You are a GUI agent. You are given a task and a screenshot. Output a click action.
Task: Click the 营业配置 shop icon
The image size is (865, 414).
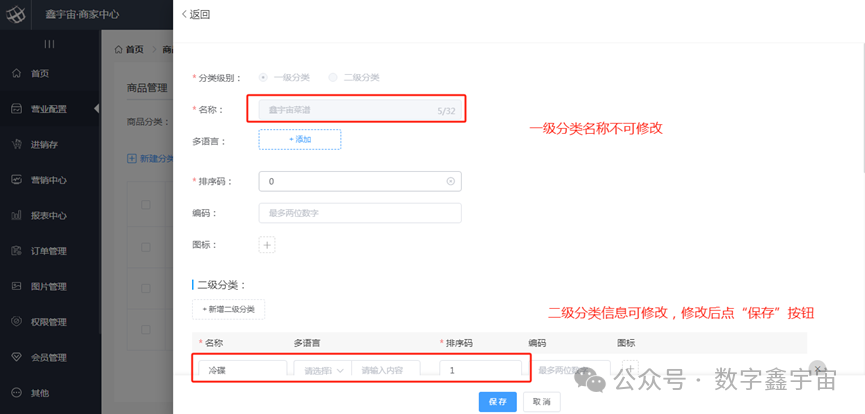click(17, 109)
